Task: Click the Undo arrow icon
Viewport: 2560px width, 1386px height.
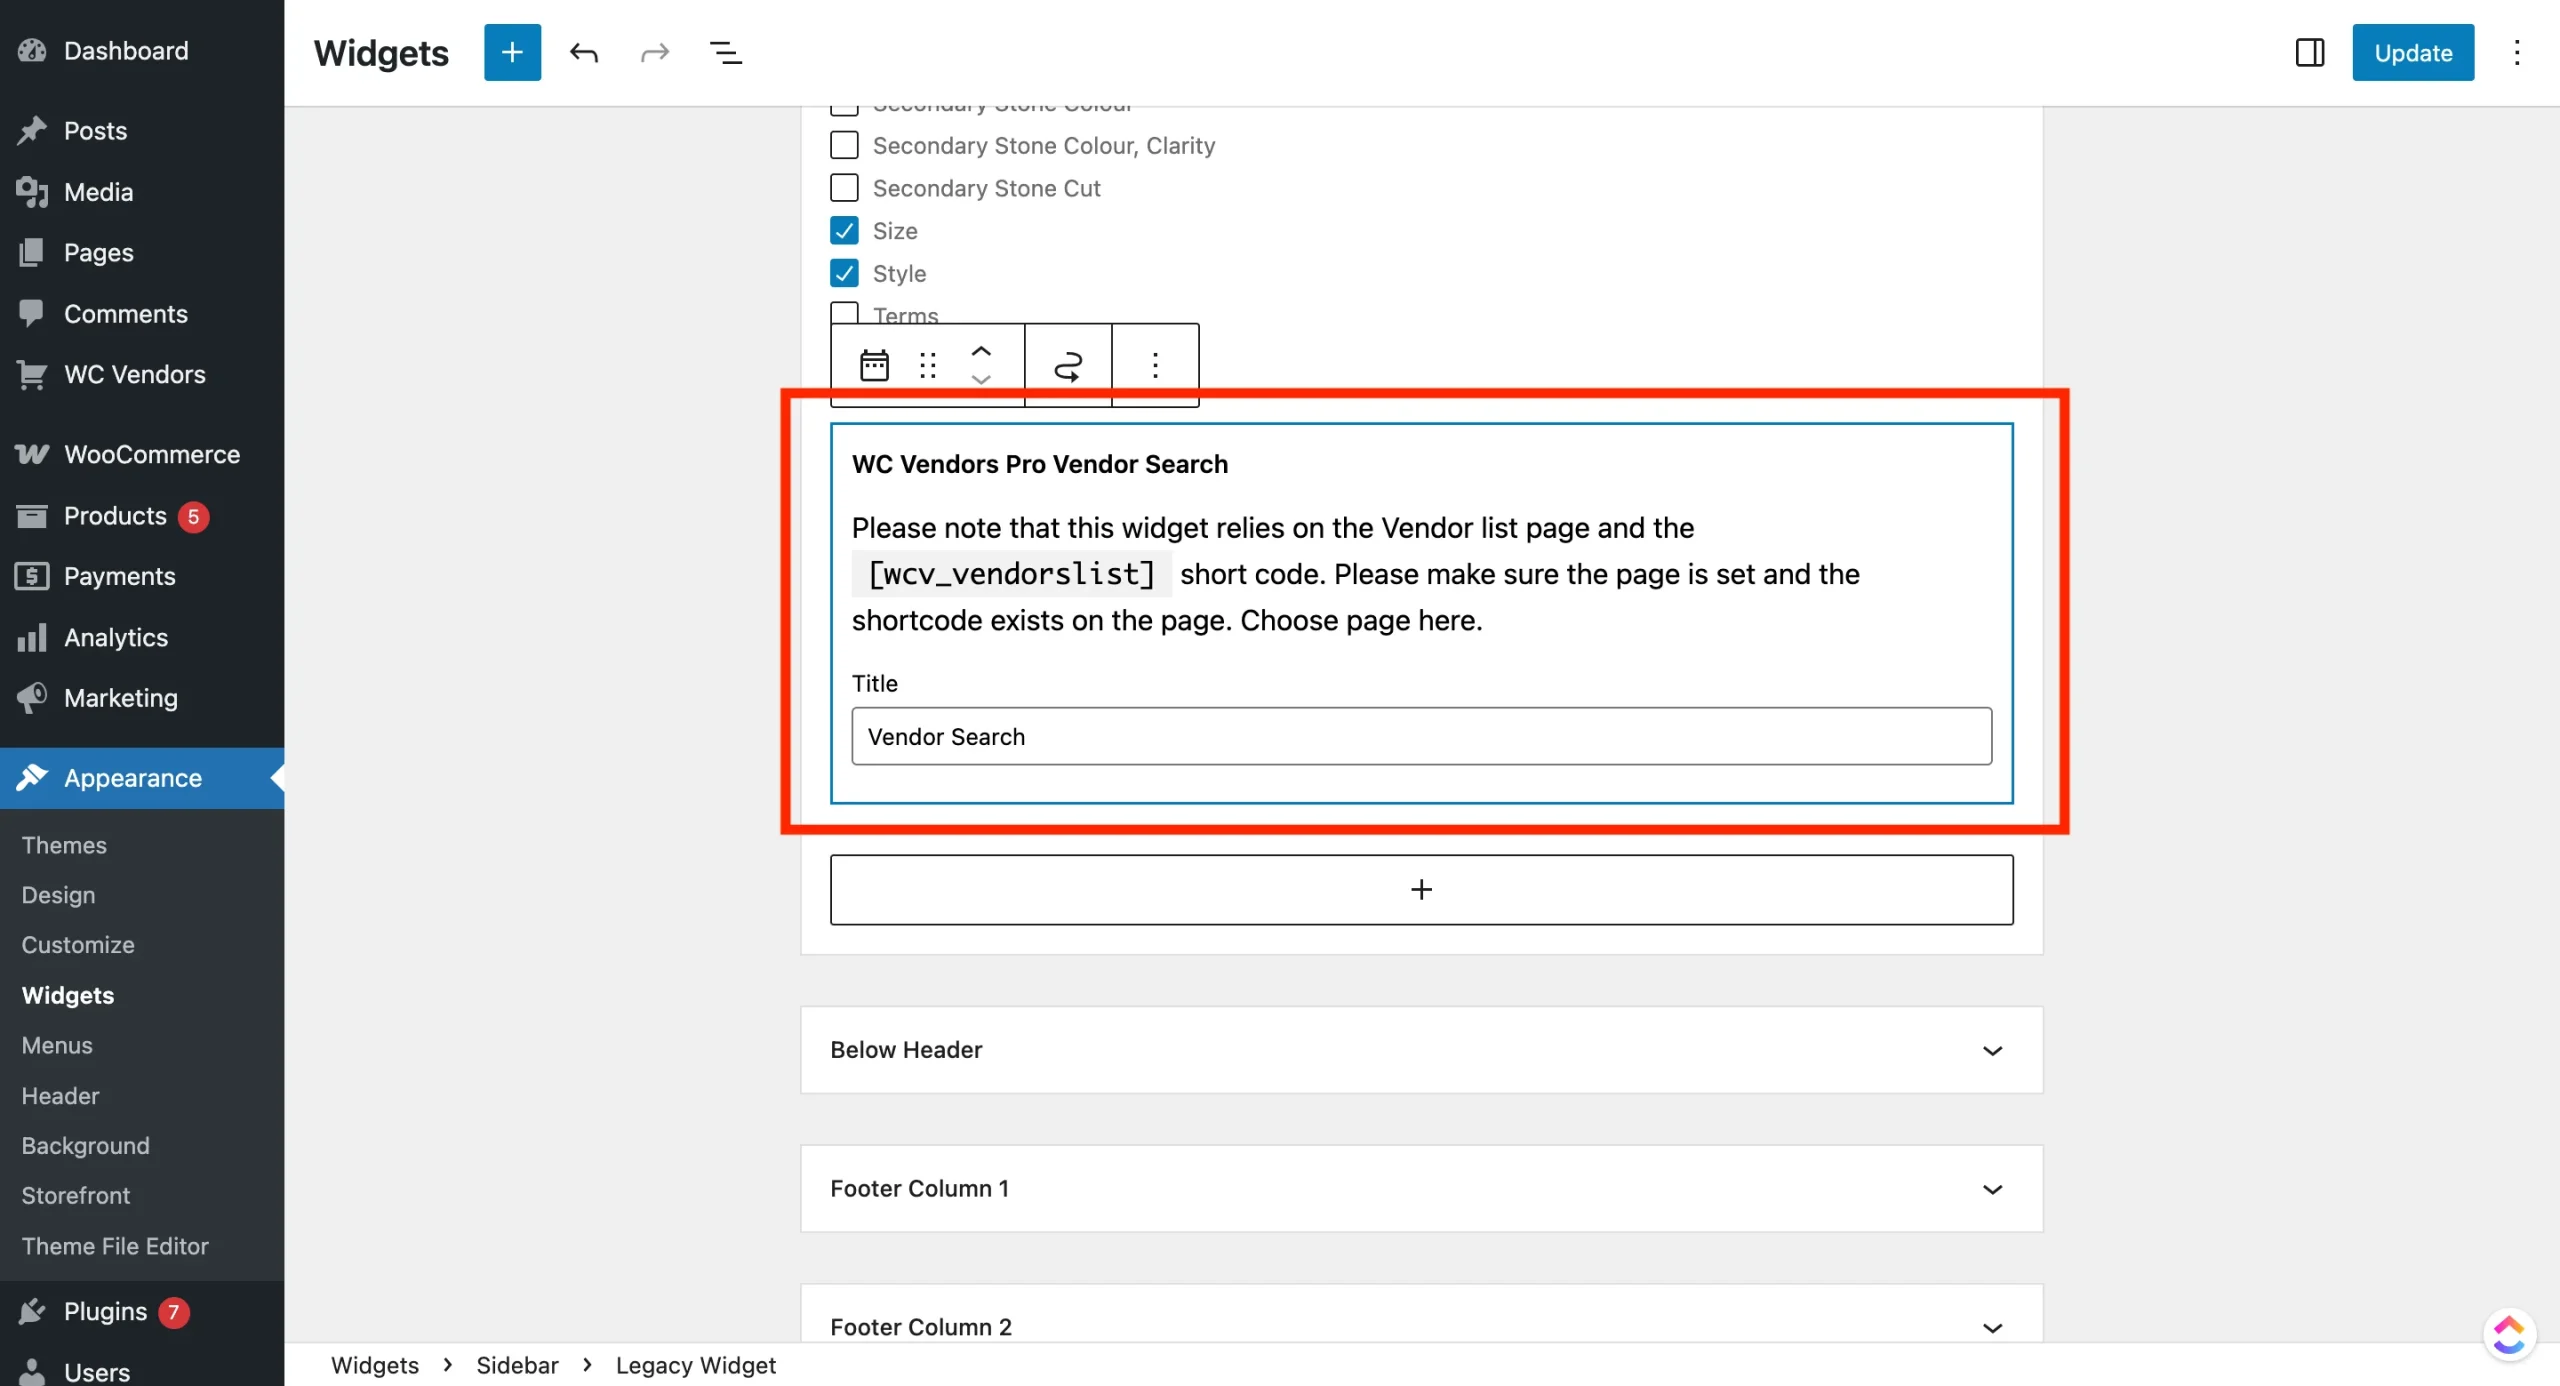Action: 584,52
